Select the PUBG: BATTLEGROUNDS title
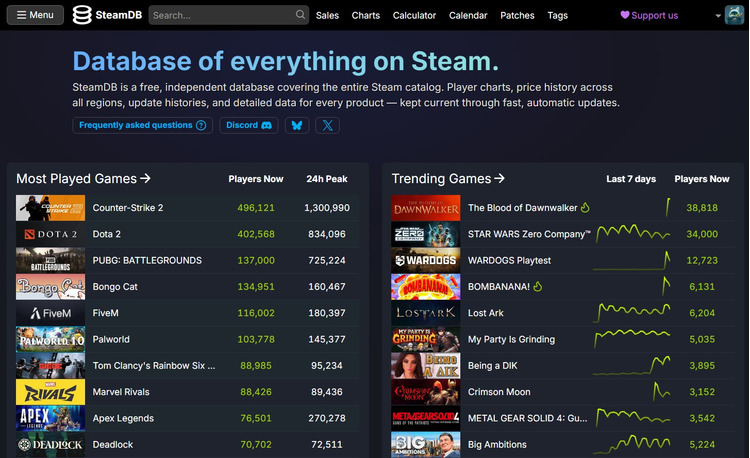 point(147,261)
